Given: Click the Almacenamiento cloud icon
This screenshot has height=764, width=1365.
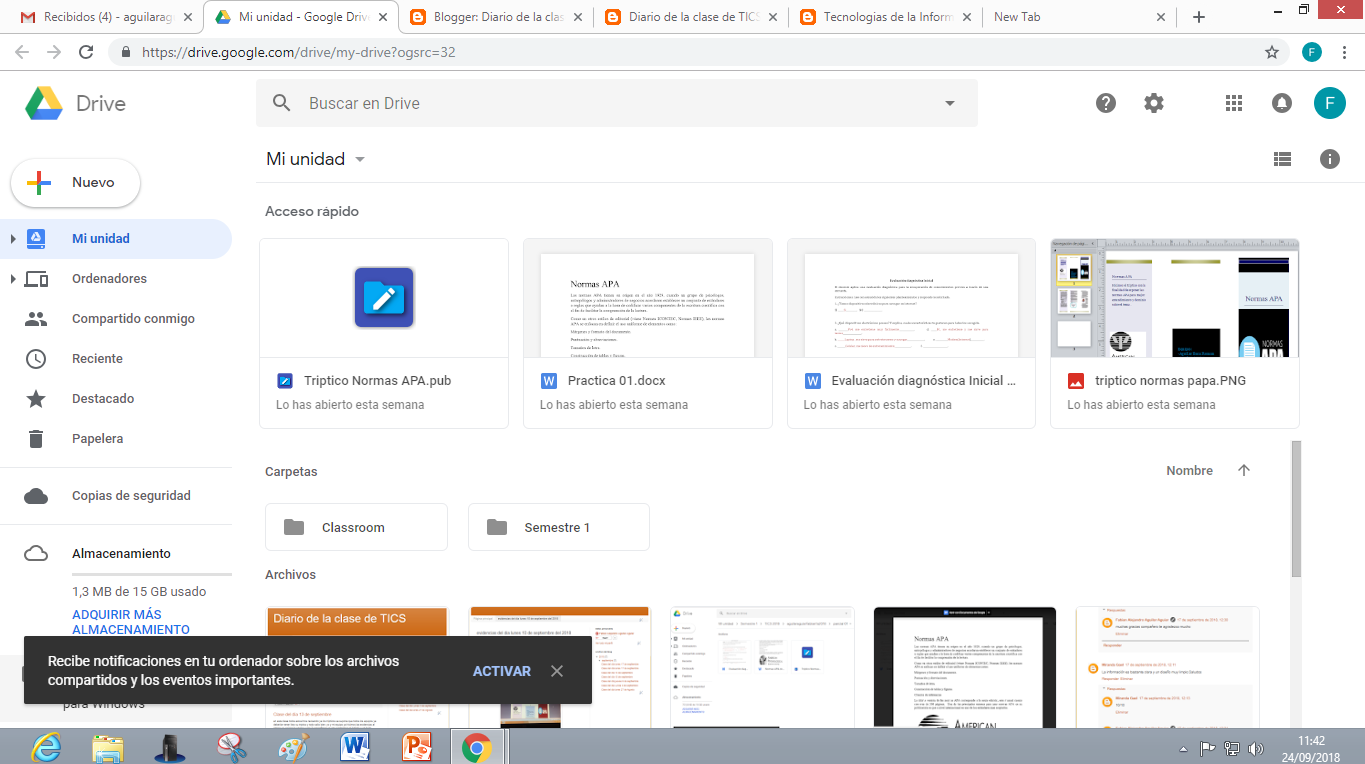Looking at the screenshot, I should coord(36,554).
